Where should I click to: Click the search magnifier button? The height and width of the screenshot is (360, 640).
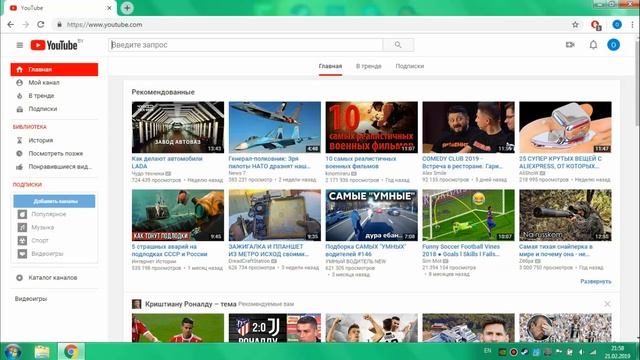(398, 45)
